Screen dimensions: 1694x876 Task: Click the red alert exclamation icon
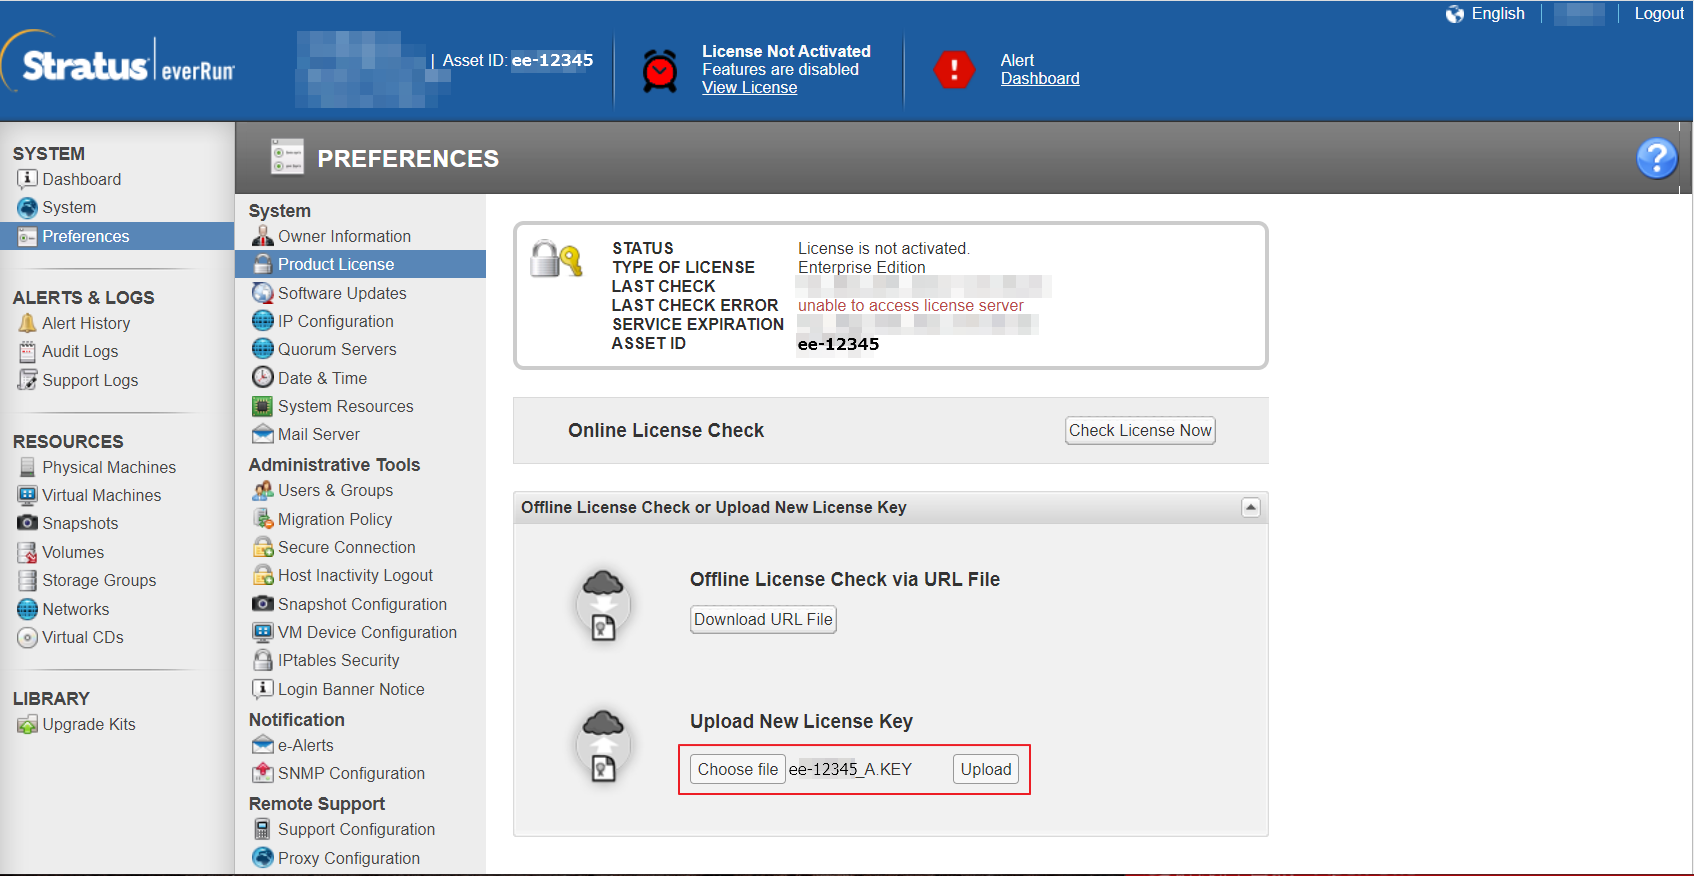click(954, 70)
